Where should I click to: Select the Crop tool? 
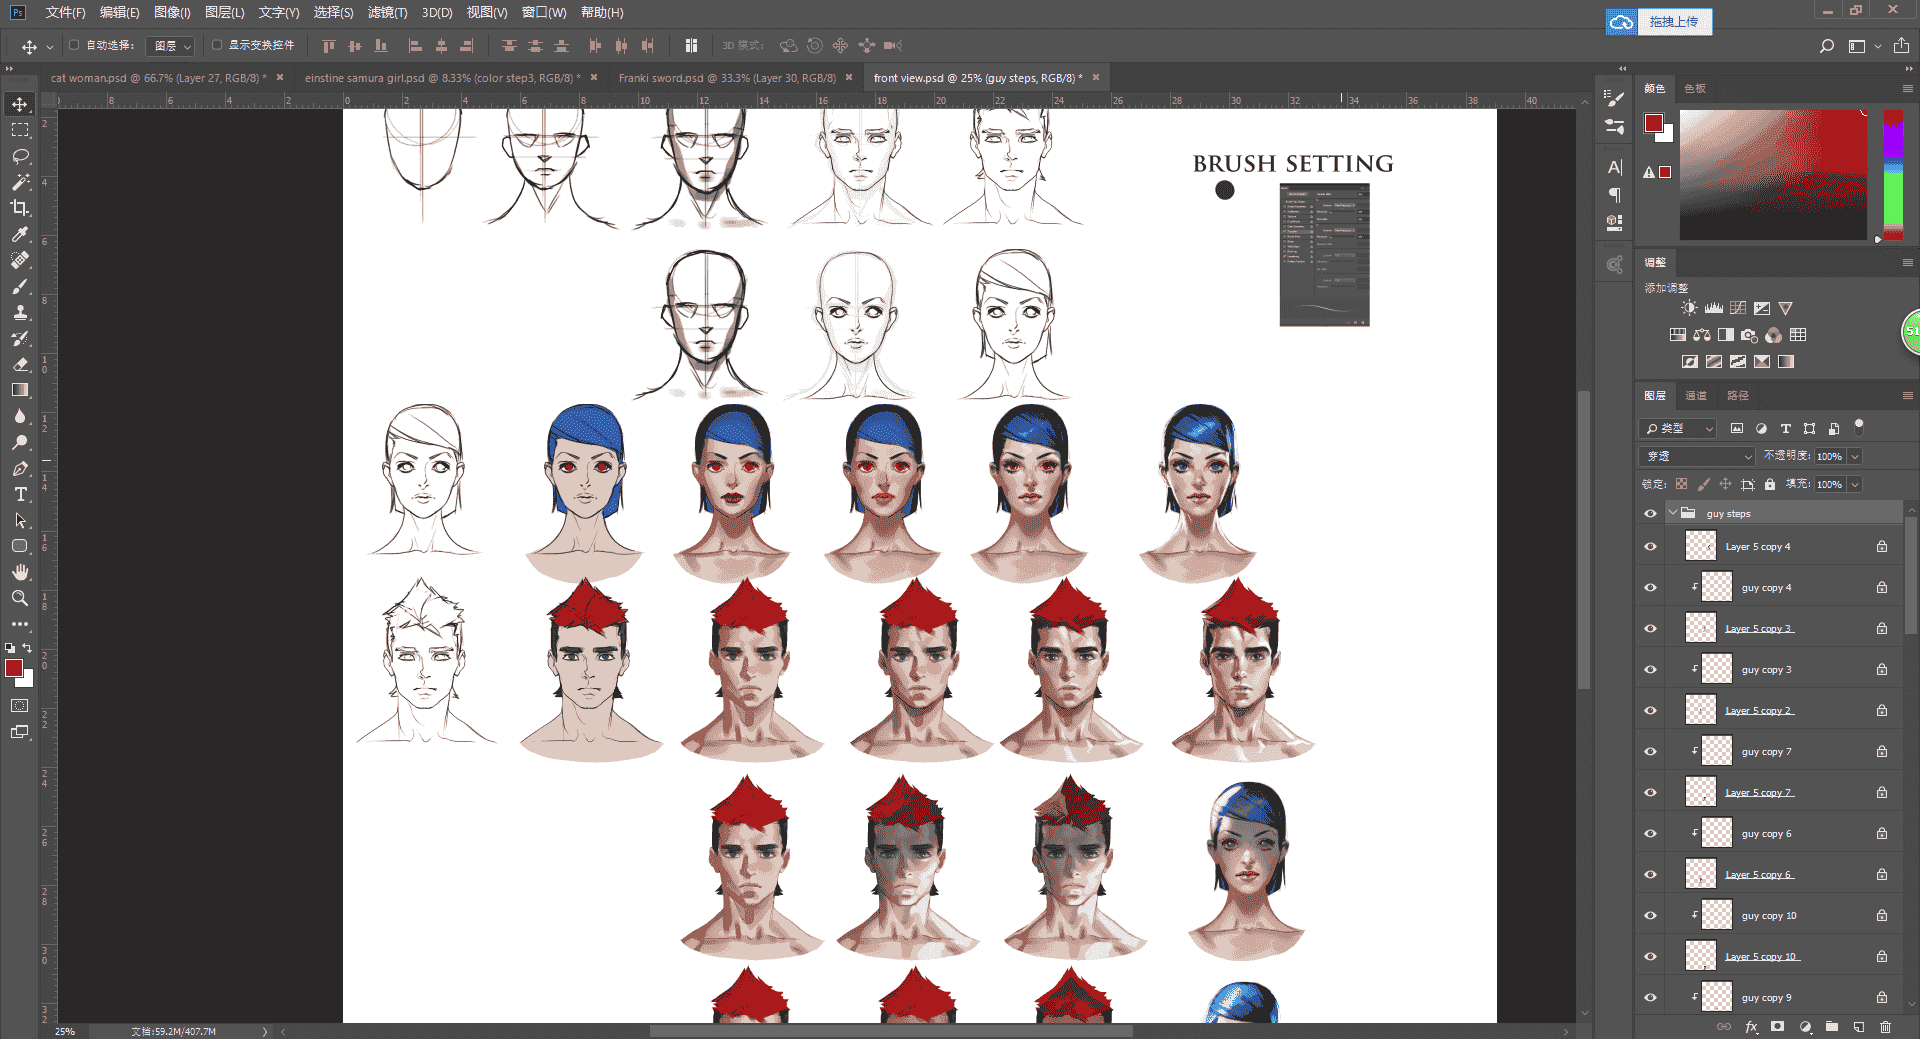[20, 208]
